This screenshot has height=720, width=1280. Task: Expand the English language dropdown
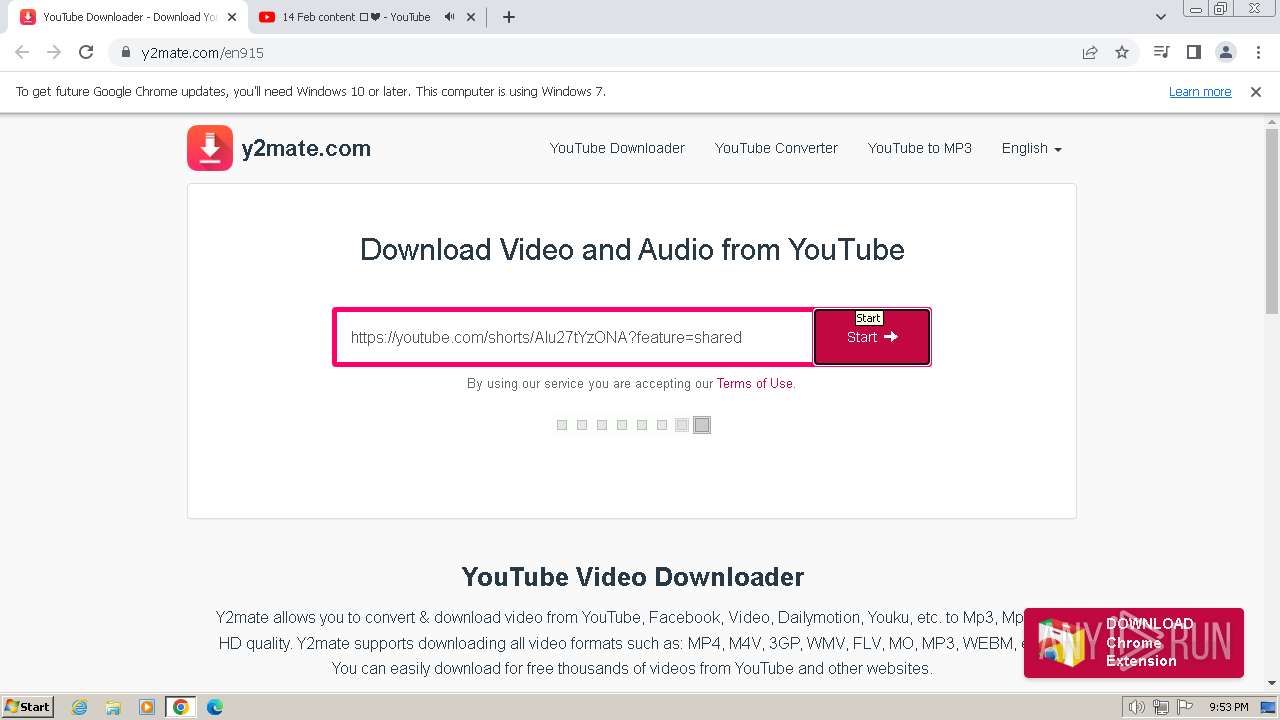tap(1032, 148)
